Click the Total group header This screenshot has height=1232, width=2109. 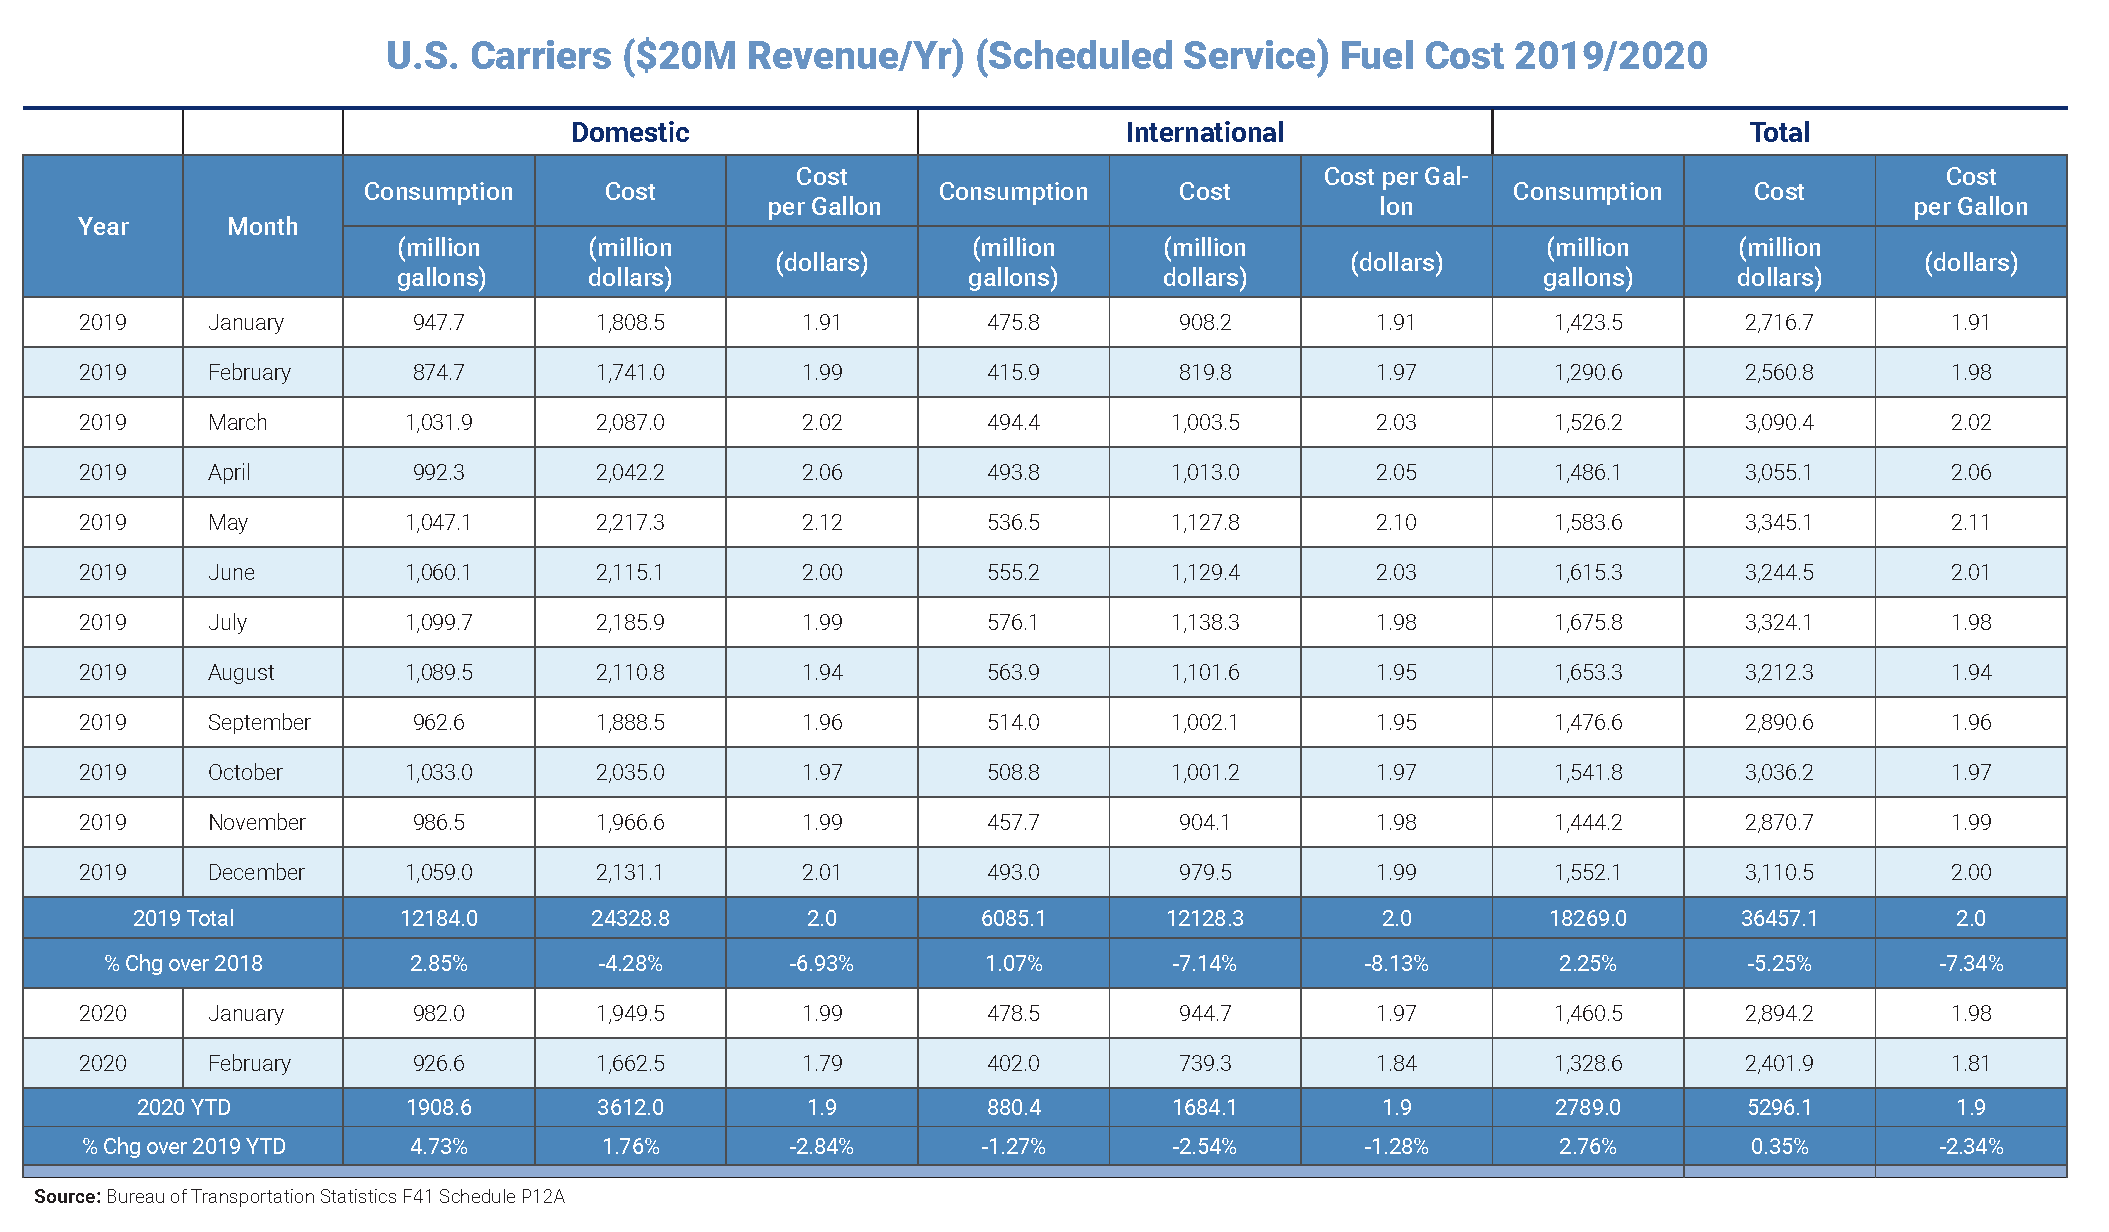(1779, 132)
